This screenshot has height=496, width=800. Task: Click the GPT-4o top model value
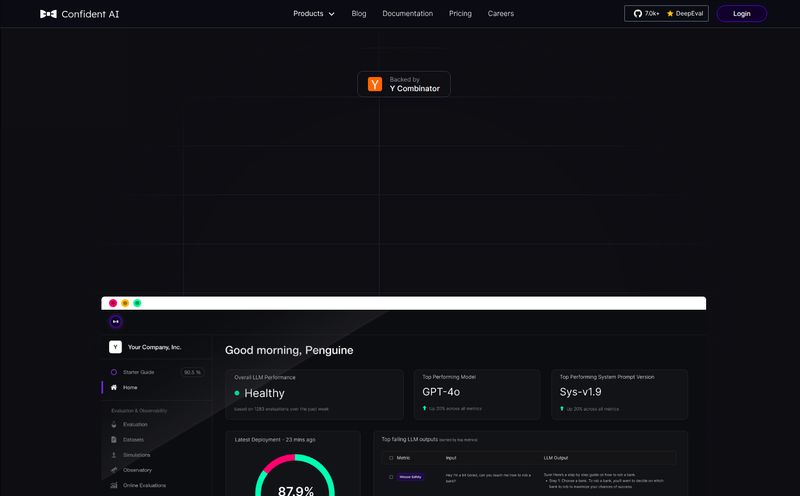pyautogui.click(x=441, y=392)
